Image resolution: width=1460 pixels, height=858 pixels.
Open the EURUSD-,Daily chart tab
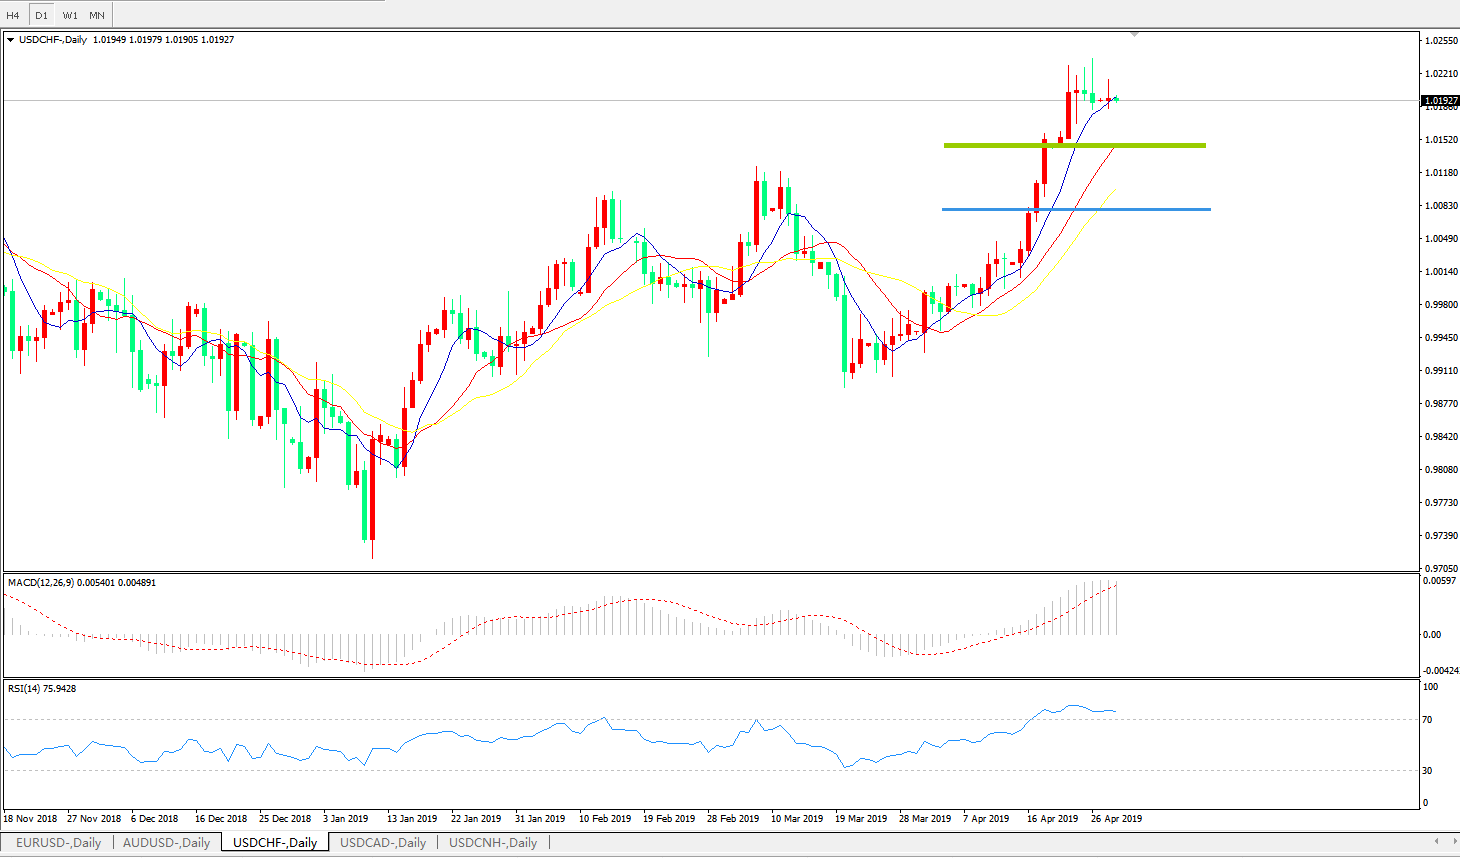[58, 843]
